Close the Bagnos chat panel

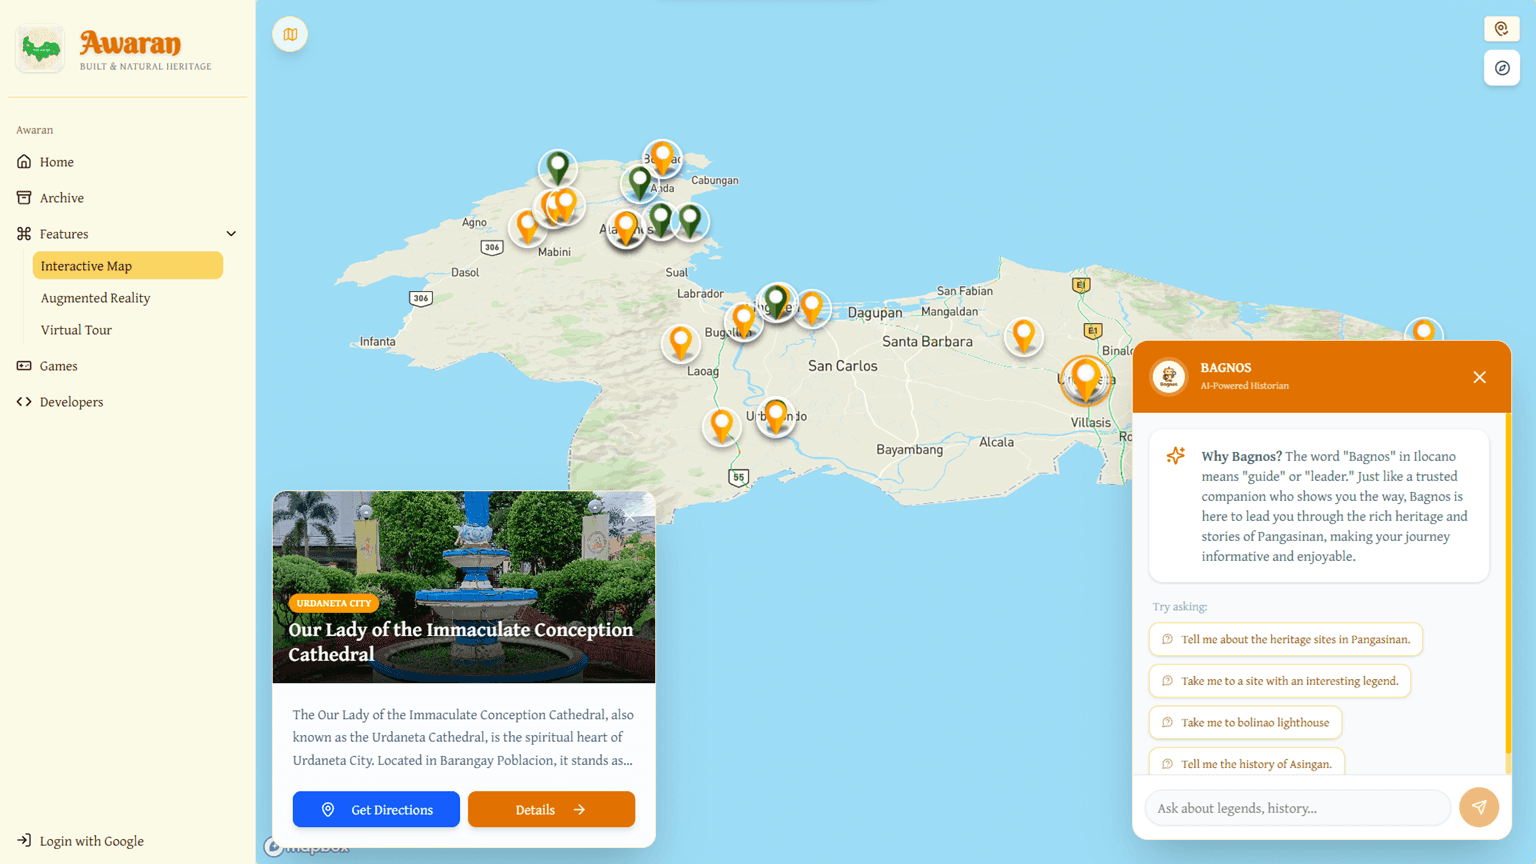pos(1479,377)
